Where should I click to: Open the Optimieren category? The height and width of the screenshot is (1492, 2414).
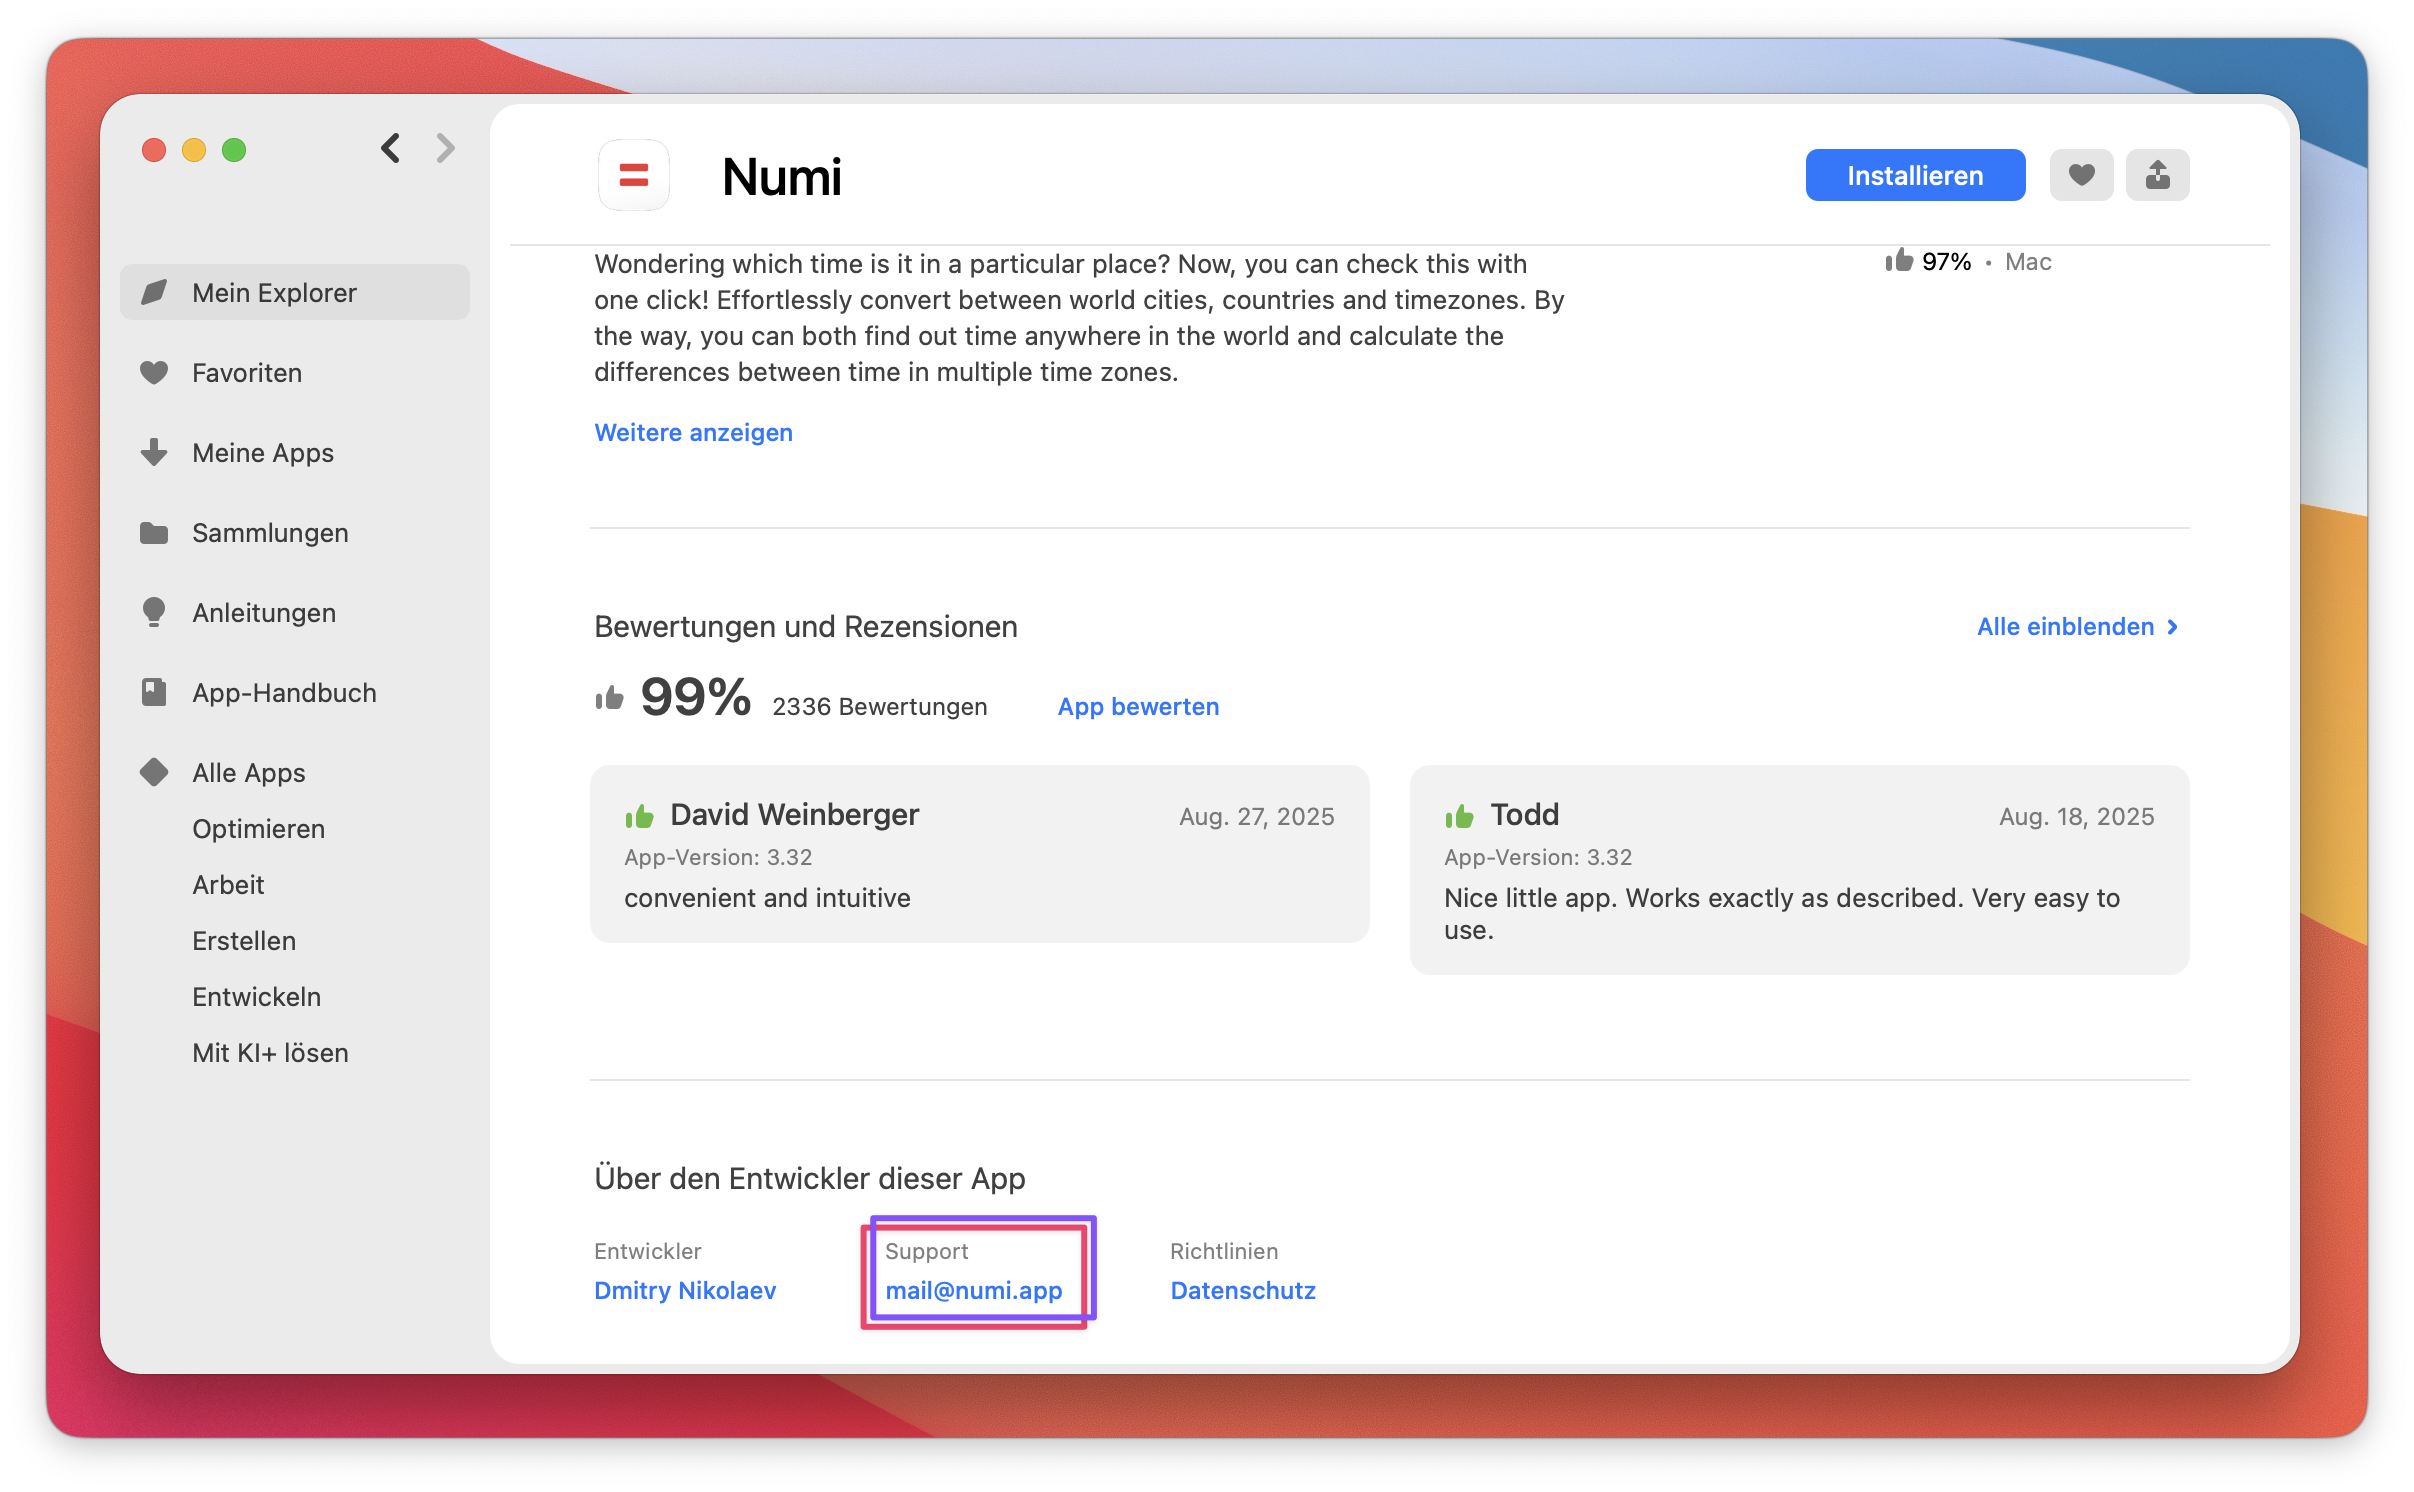(258, 829)
